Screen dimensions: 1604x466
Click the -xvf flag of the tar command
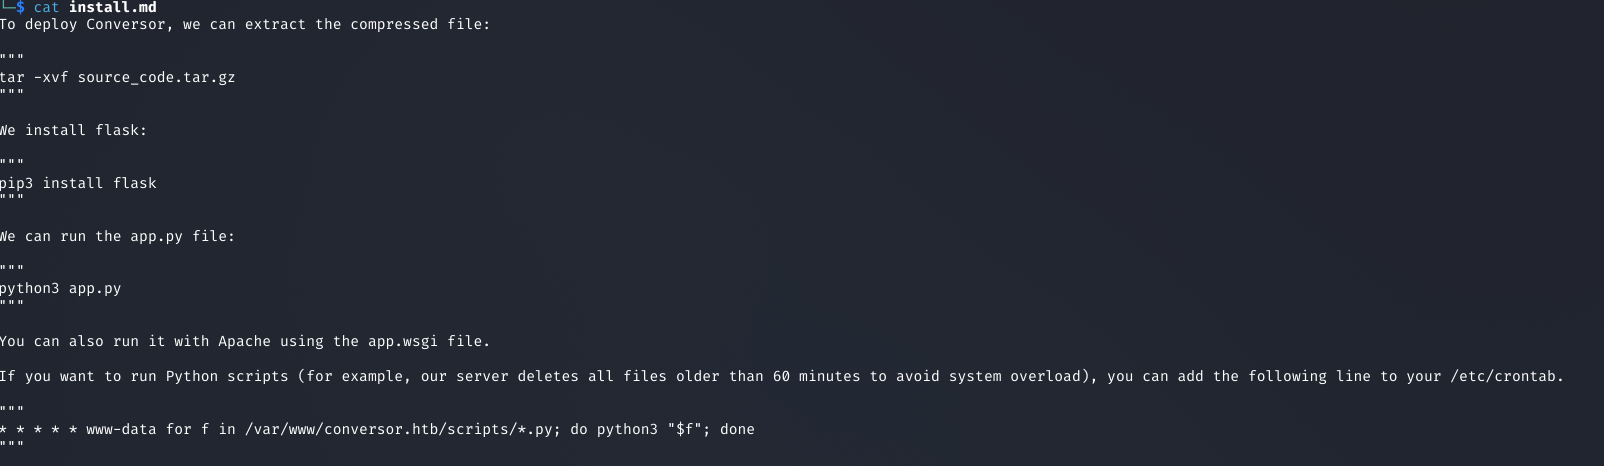51,77
